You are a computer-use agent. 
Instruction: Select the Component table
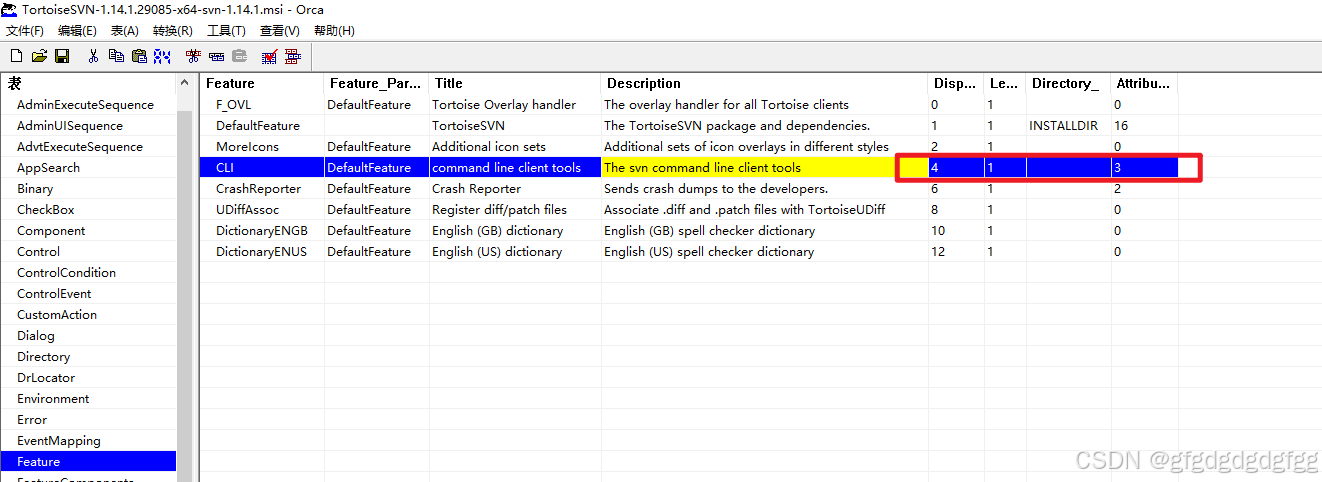[x=51, y=231]
